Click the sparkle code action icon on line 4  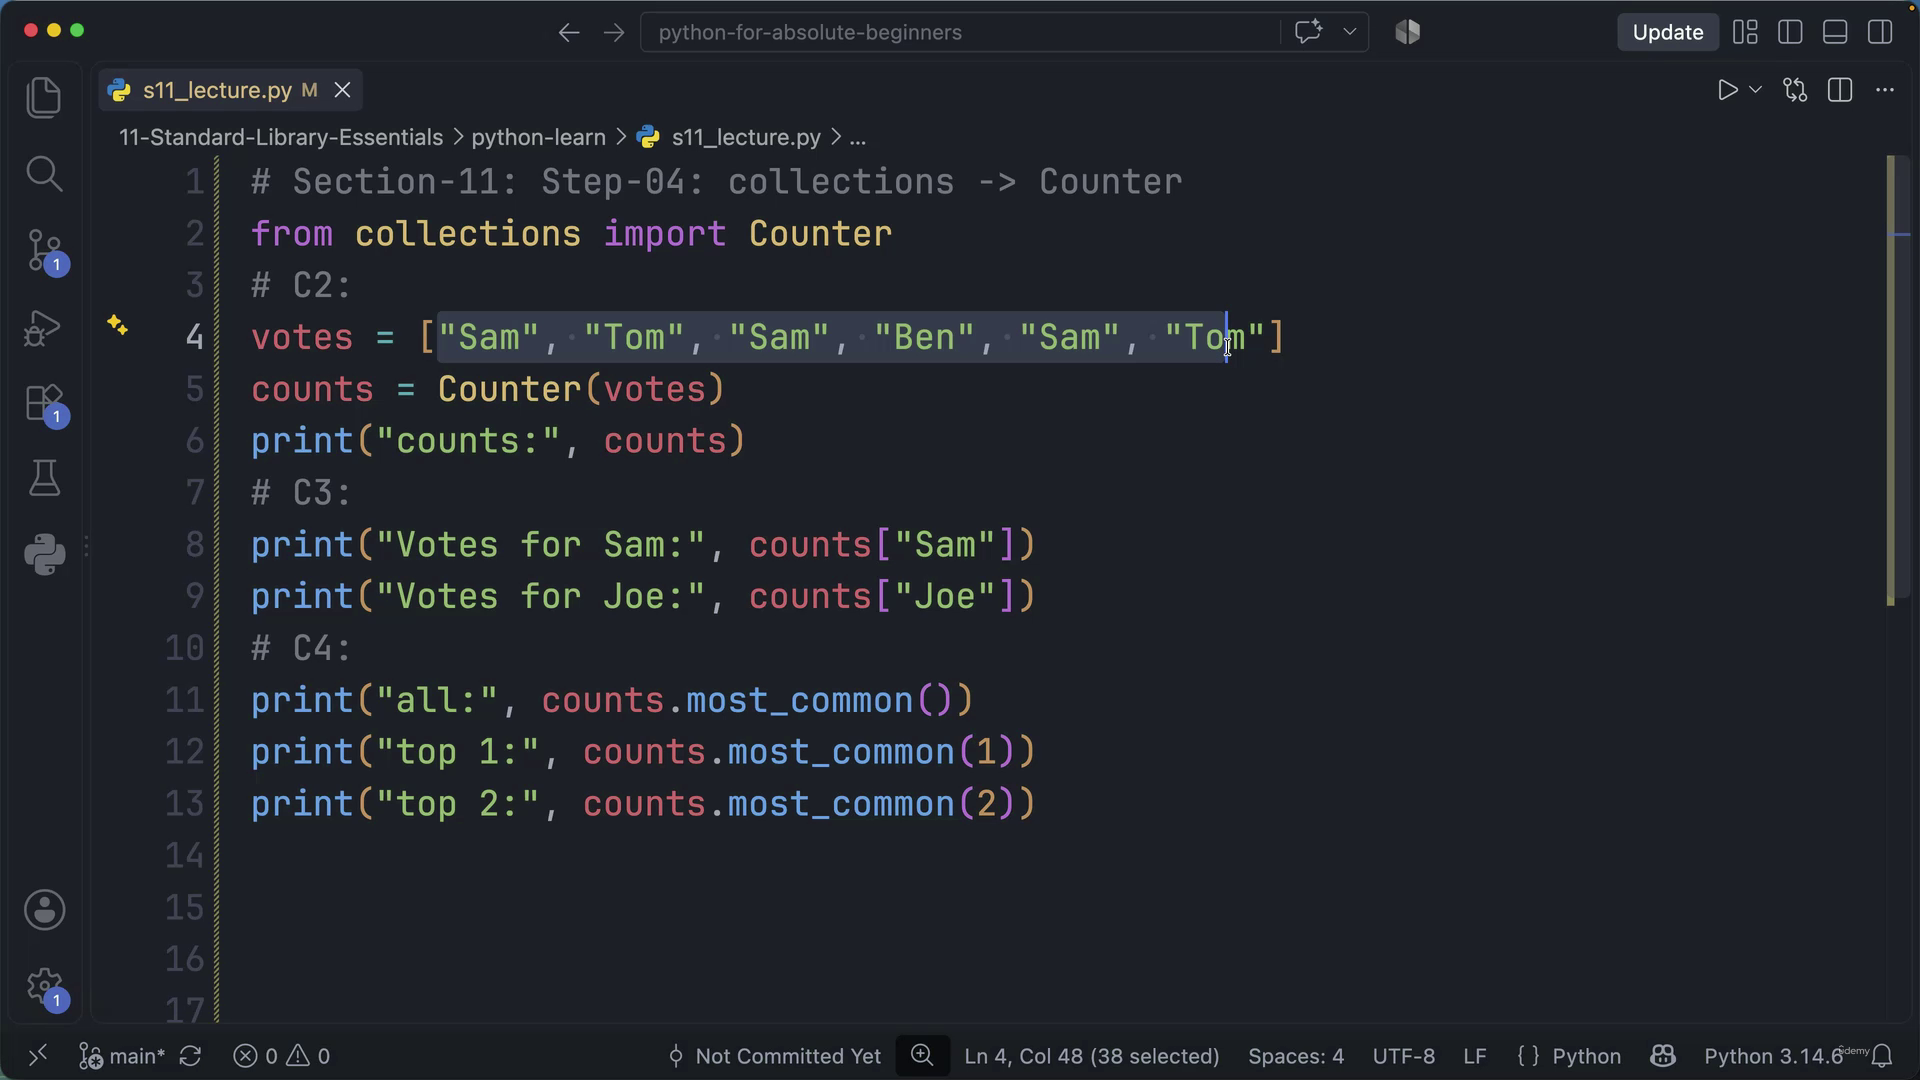pyautogui.click(x=117, y=325)
